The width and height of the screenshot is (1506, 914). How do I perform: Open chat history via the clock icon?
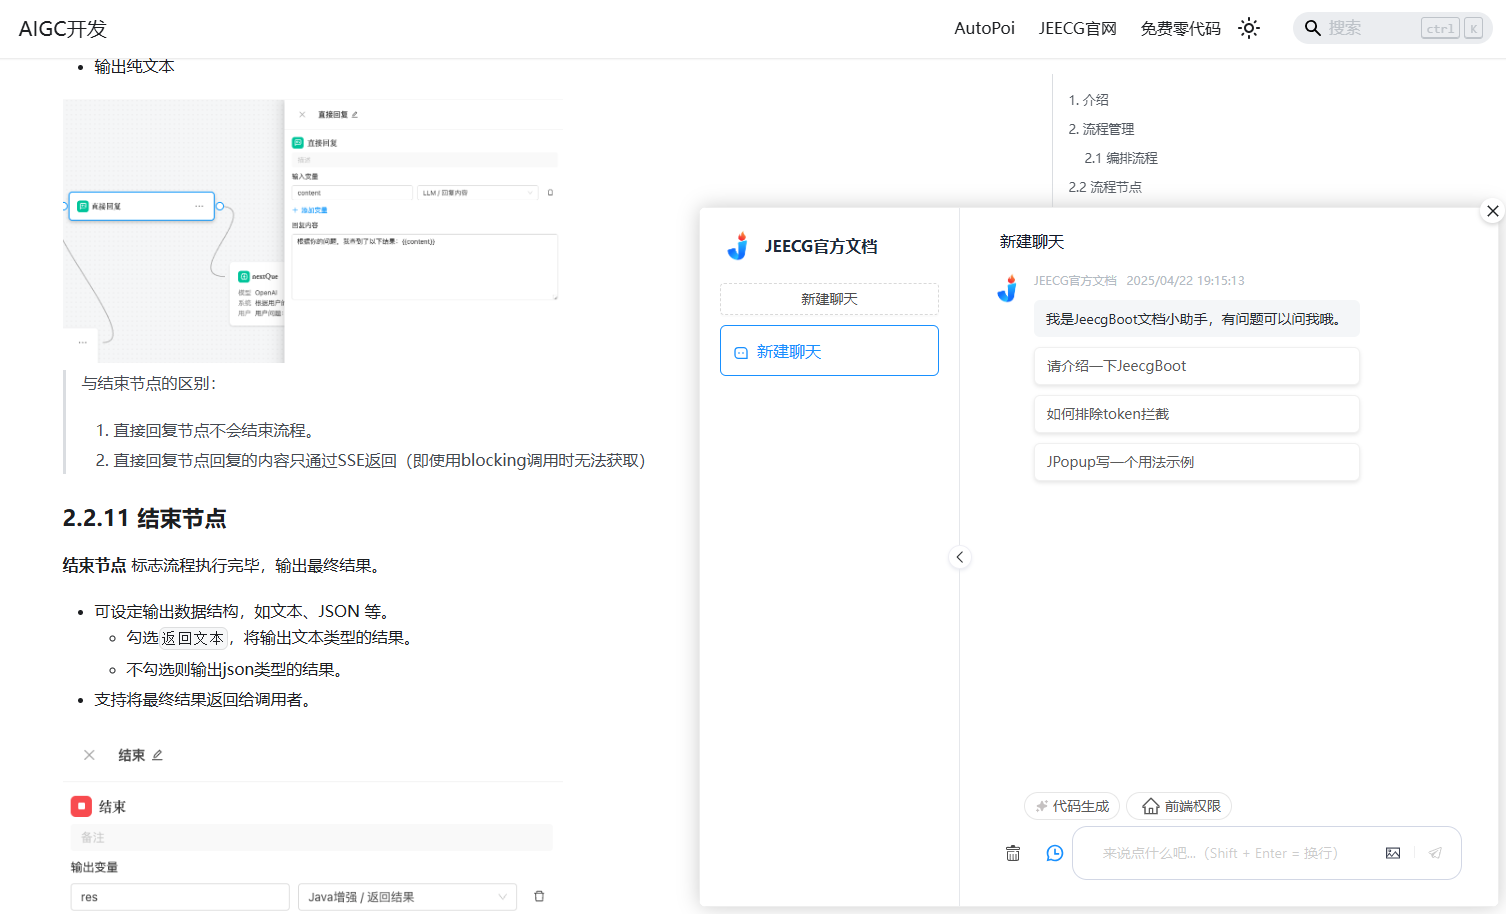click(1055, 853)
